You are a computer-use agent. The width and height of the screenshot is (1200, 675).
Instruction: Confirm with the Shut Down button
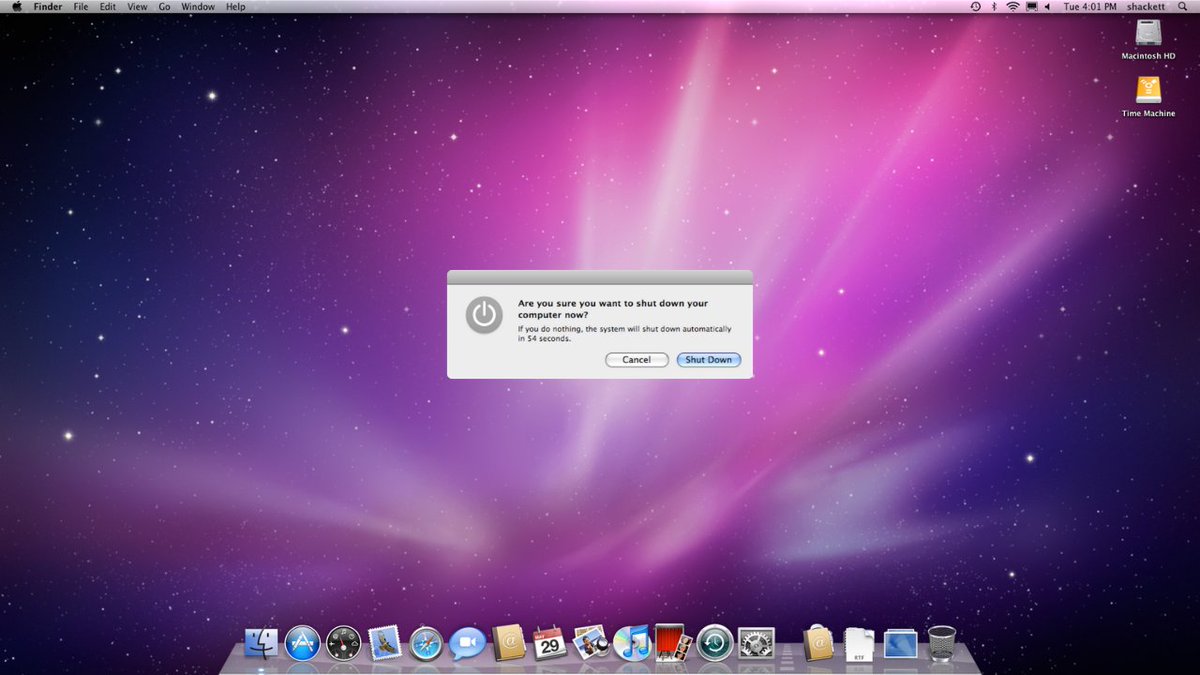(708, 360)
